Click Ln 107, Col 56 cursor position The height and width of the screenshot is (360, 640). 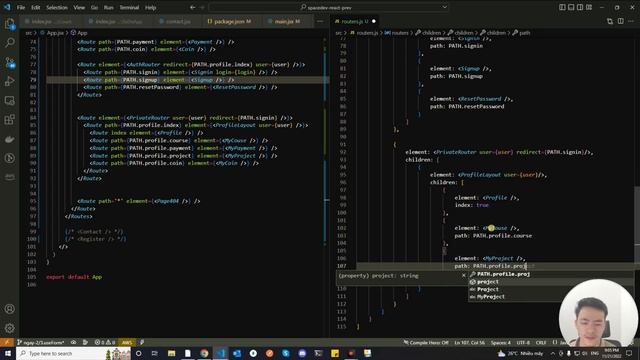pos(469,342)
